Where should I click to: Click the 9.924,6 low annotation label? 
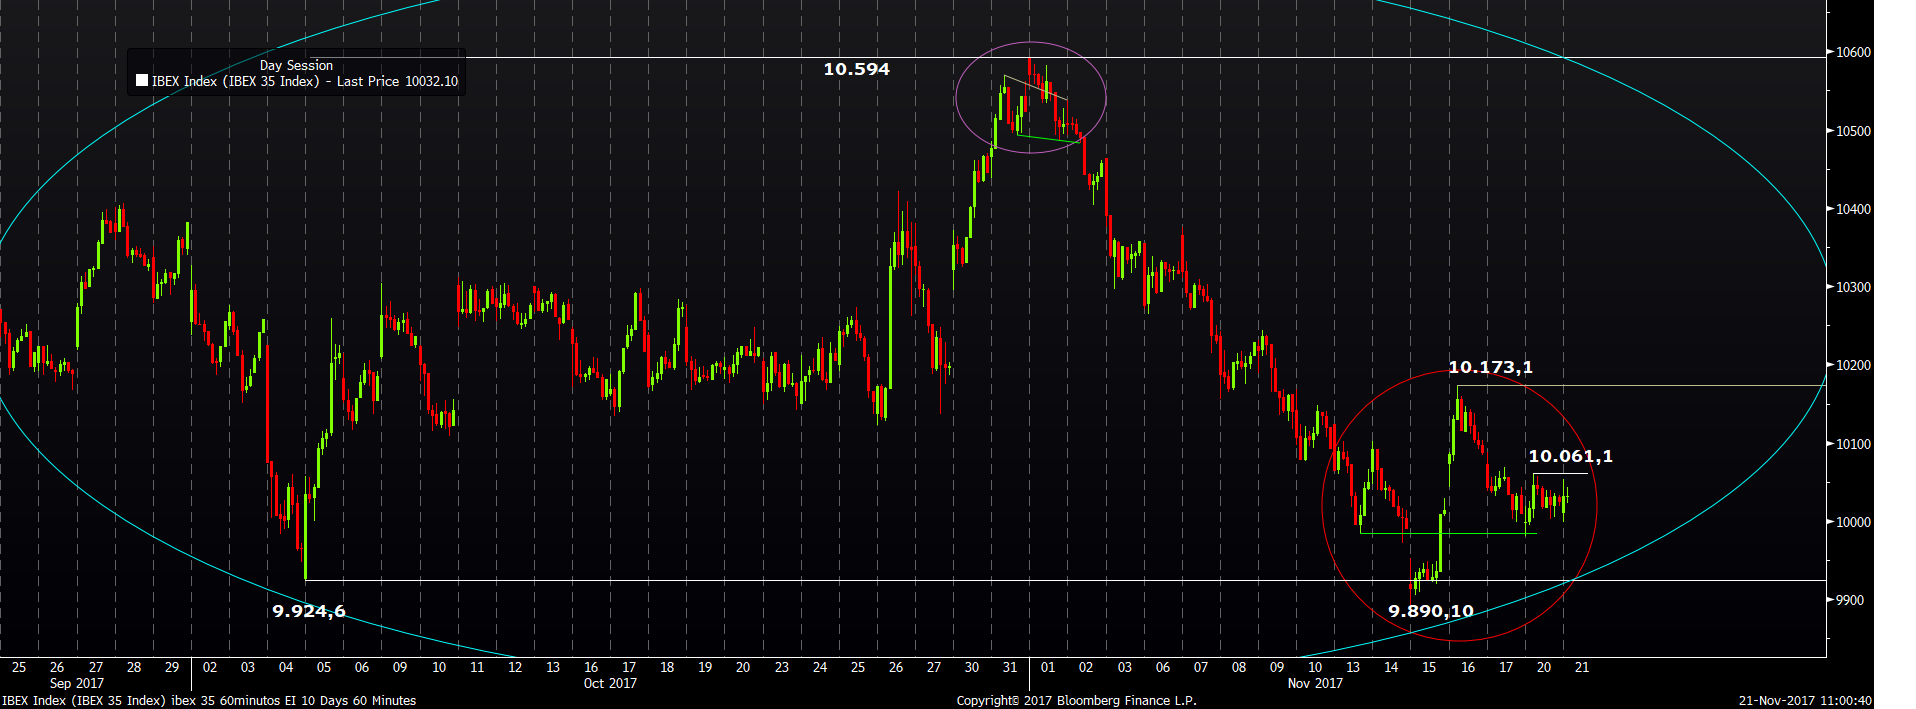tap(309, 611)
